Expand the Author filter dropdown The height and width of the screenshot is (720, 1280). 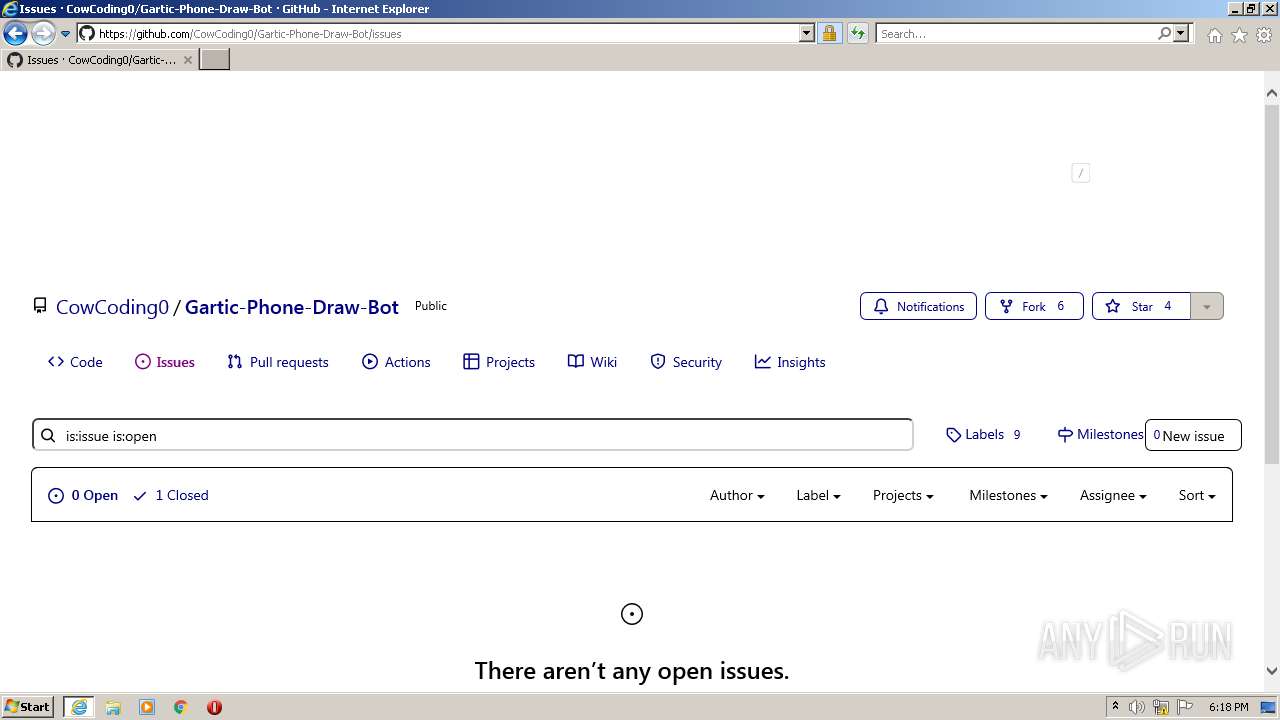pyautogui.click(x=737, y=495)
